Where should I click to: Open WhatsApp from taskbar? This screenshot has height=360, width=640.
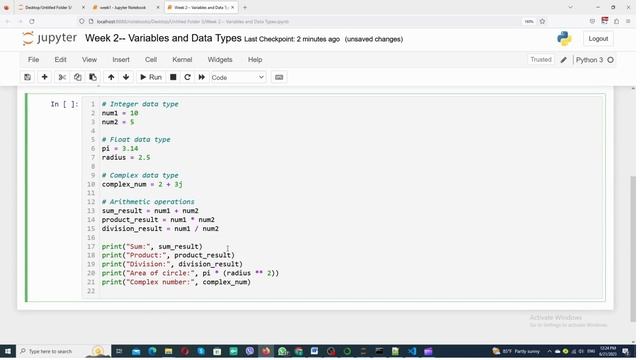[x=282, y=351]
